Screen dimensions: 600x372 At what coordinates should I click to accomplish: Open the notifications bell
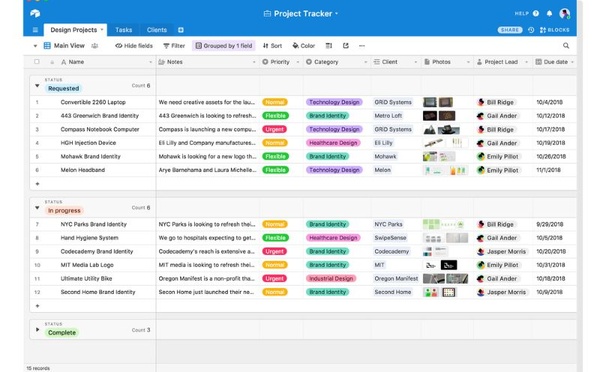pyautogui.click(x=549, y=13)
